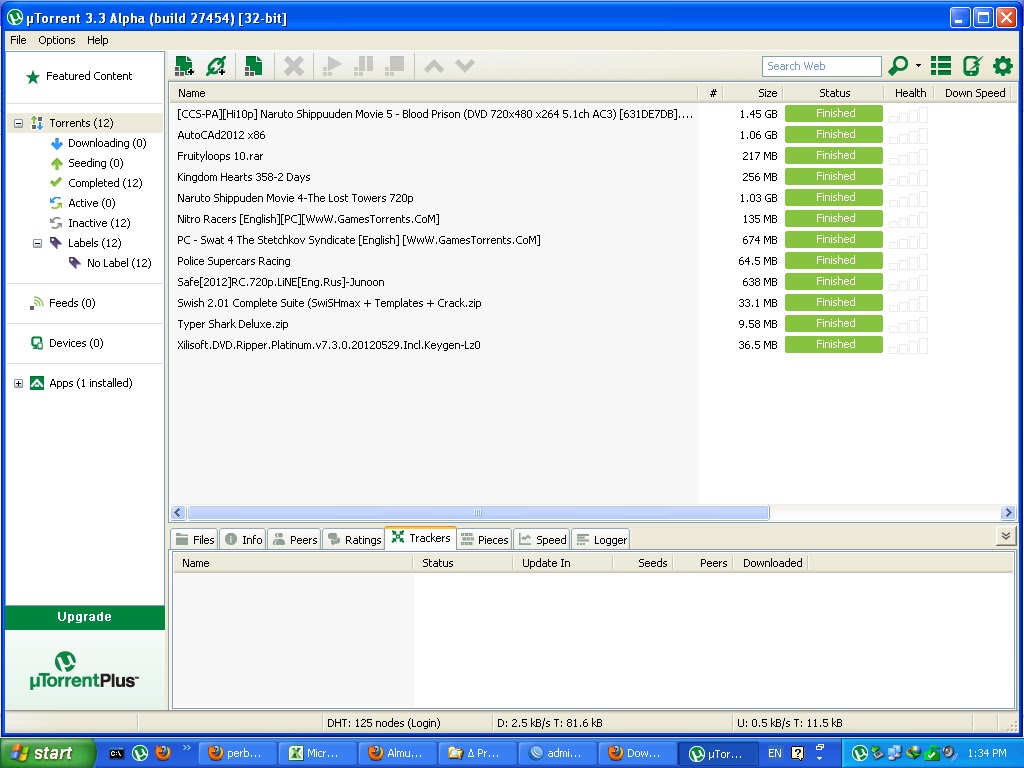Open the Options menu
The height and width of the screenshot is (768, 1024).
coord(57,40)
